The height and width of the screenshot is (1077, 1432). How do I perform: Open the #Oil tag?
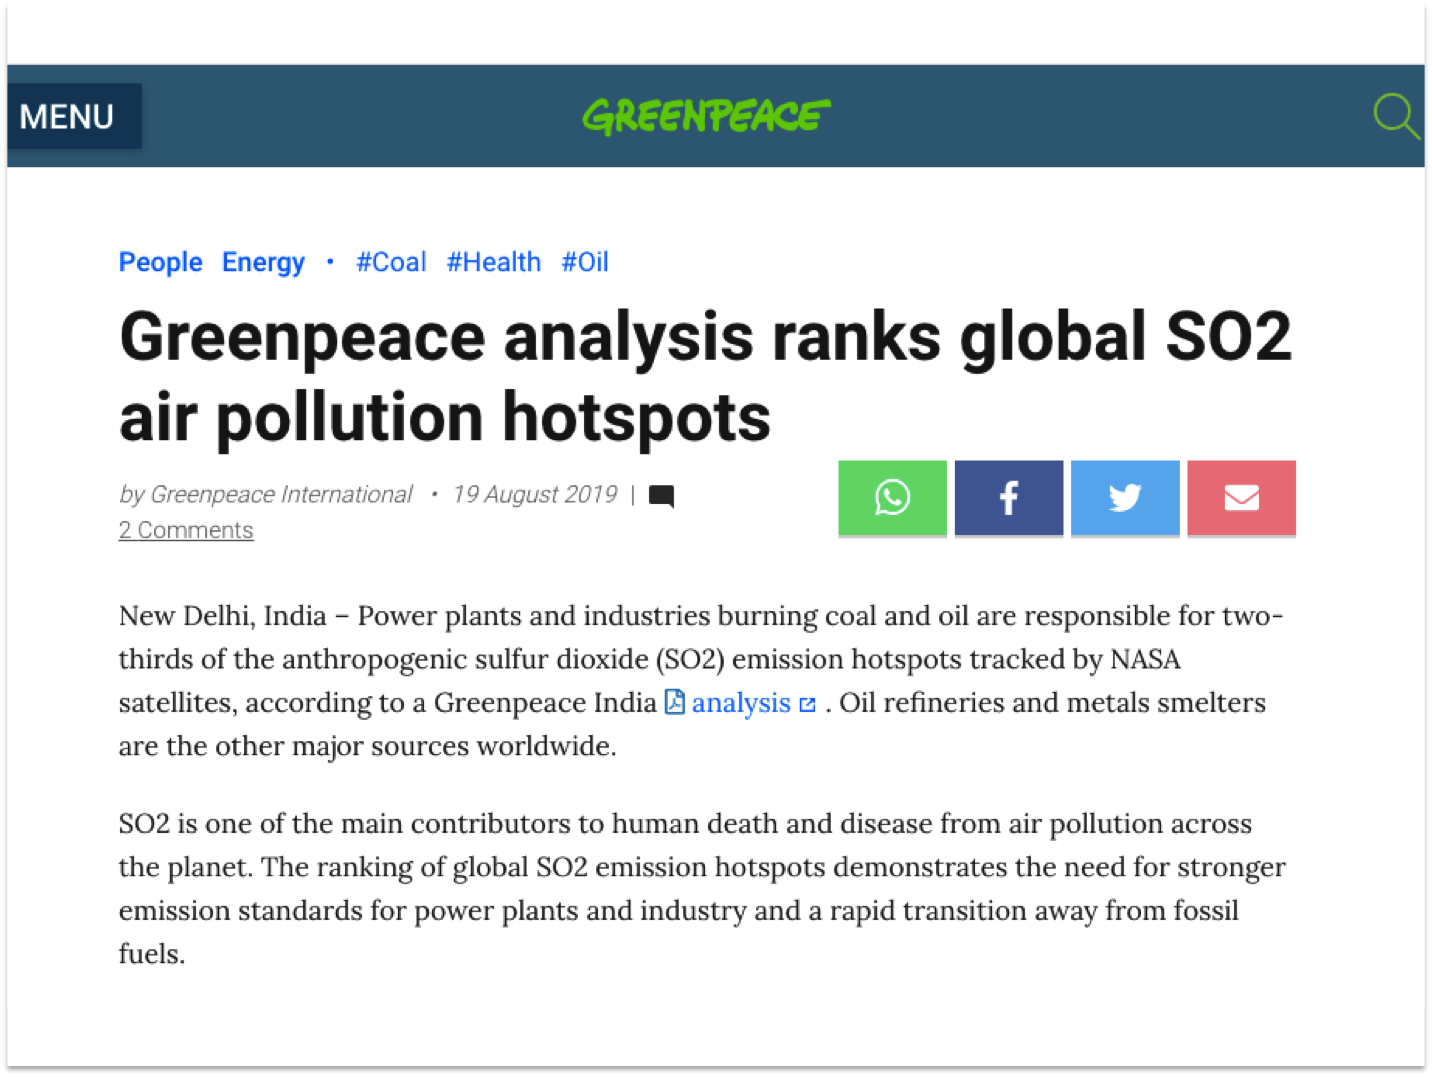click(585, 262)
